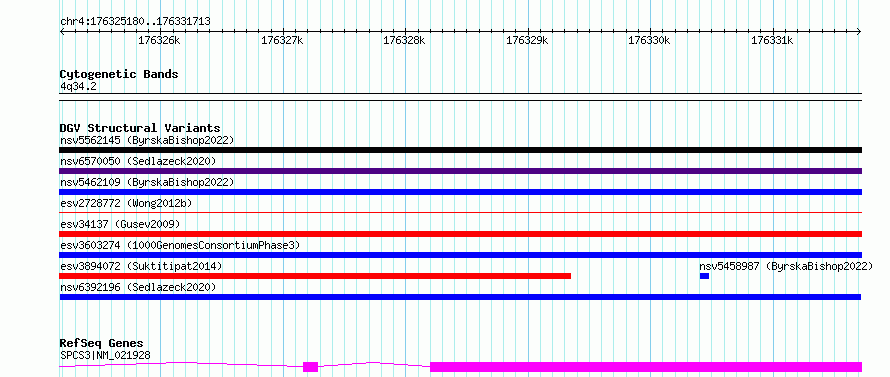890x377 pixels.
Task: Click the chr4:176325180..176331713 region label
Action: tap(135, 22)
